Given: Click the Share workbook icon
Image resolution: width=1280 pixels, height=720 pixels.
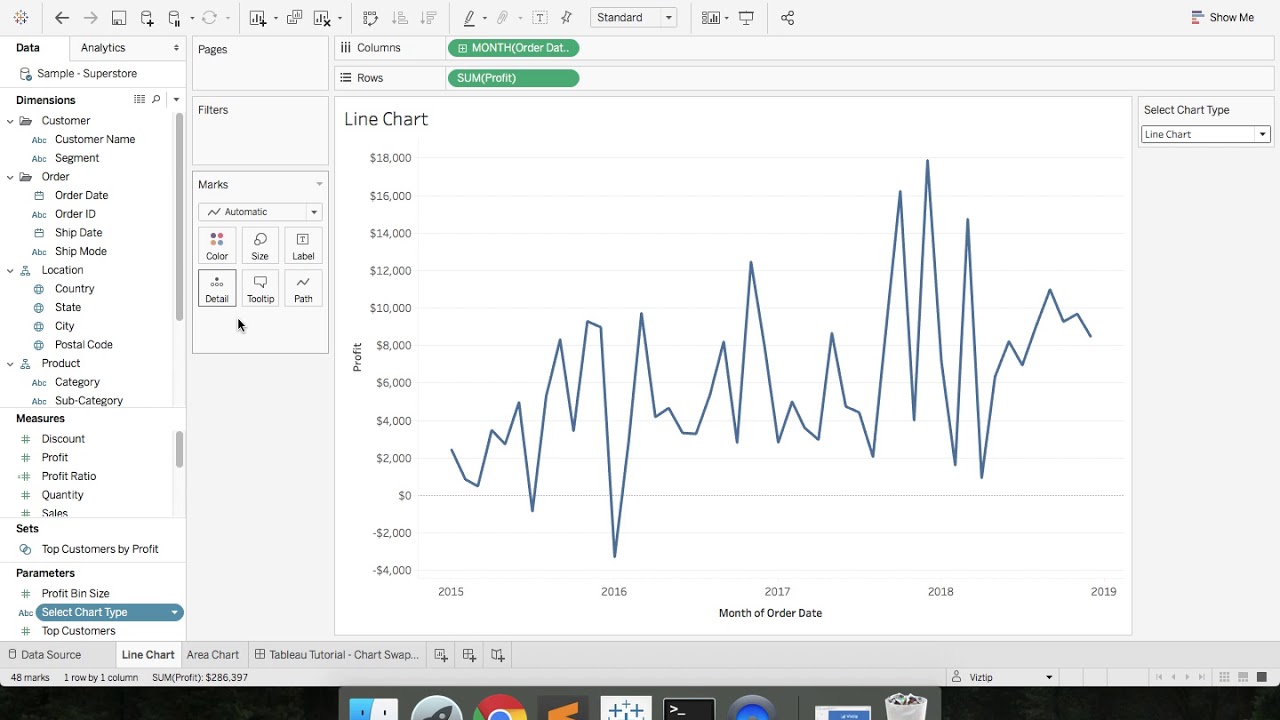Looking at the screenshot, I should (787, 18).
